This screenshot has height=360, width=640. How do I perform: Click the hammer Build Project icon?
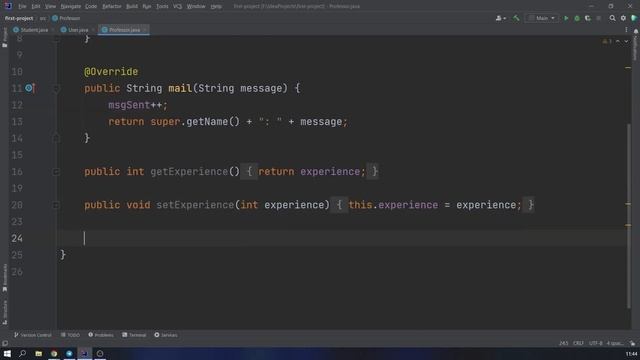pos(516,18)
